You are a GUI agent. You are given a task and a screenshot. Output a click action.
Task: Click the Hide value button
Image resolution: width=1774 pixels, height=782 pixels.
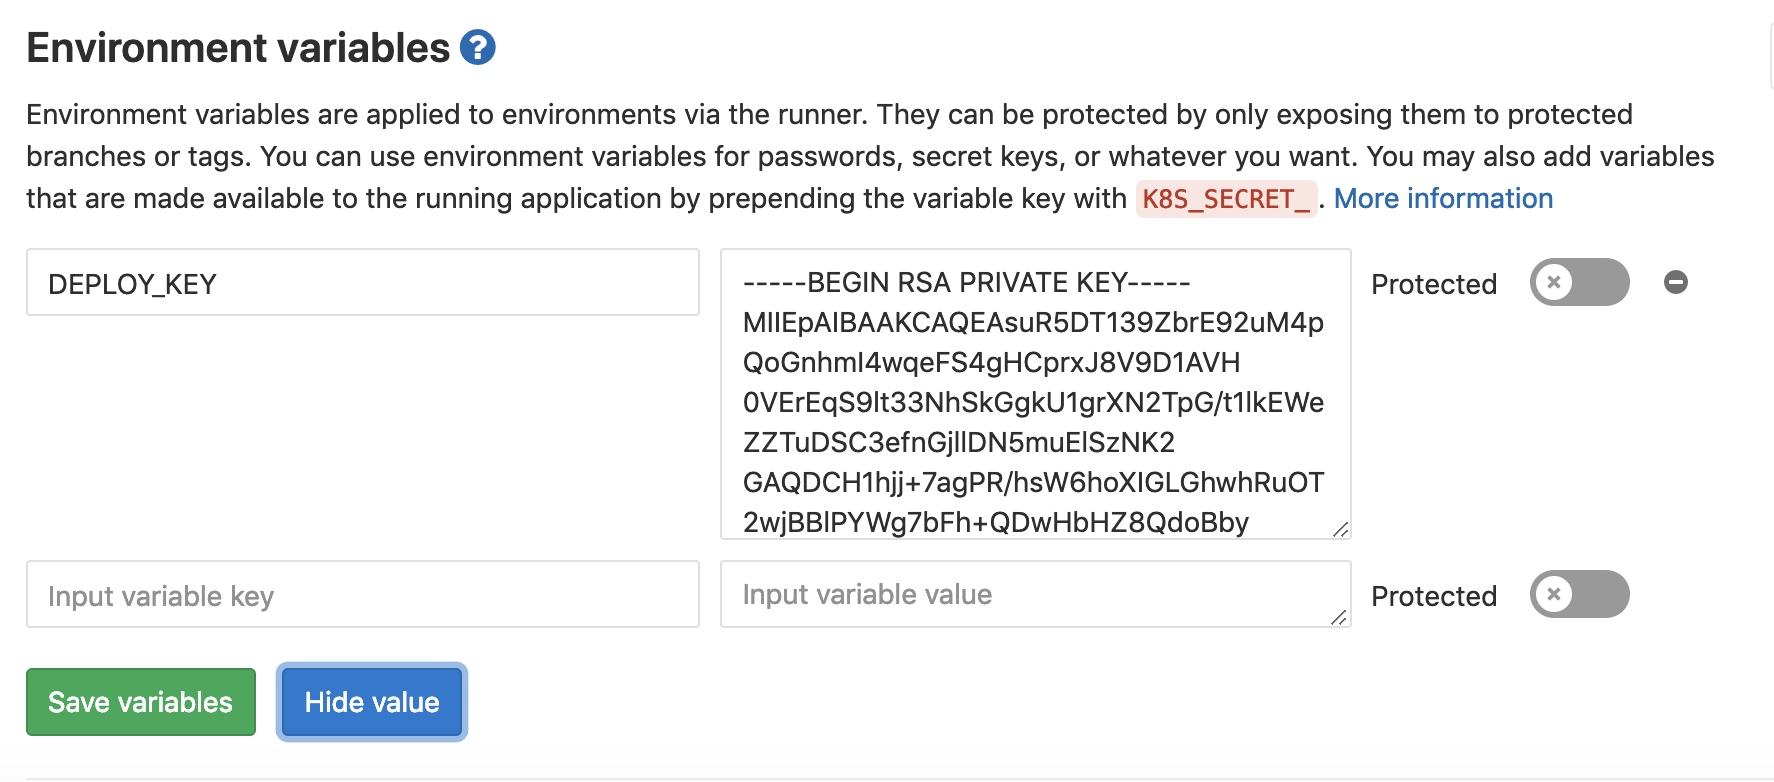[372, 702]
